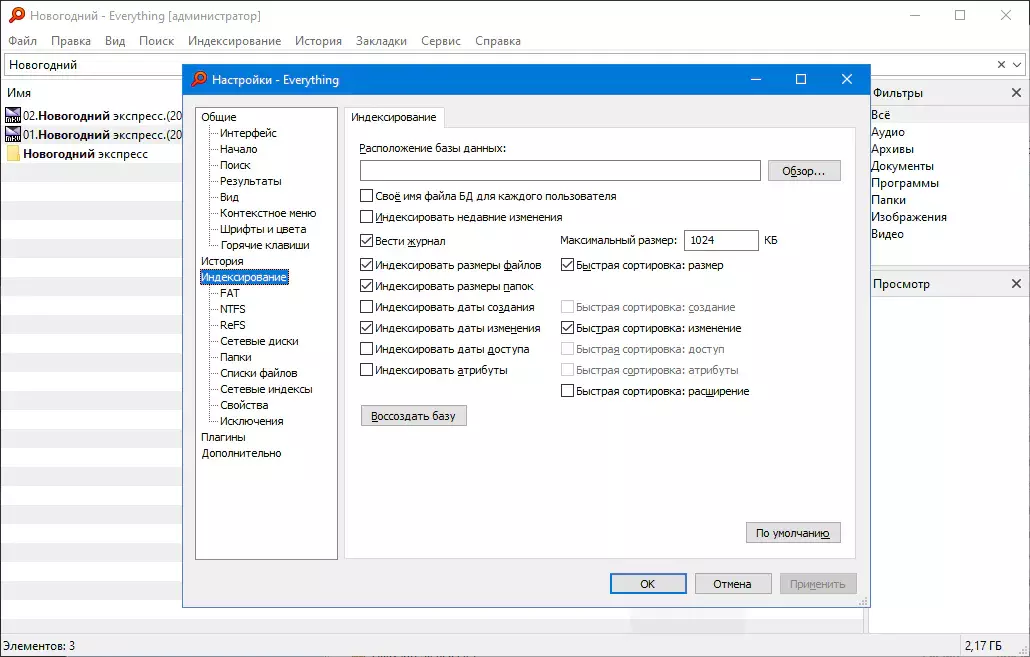Open the Индексирование menu
Viewport: 1030px width, 657px height.
point(235,41)
